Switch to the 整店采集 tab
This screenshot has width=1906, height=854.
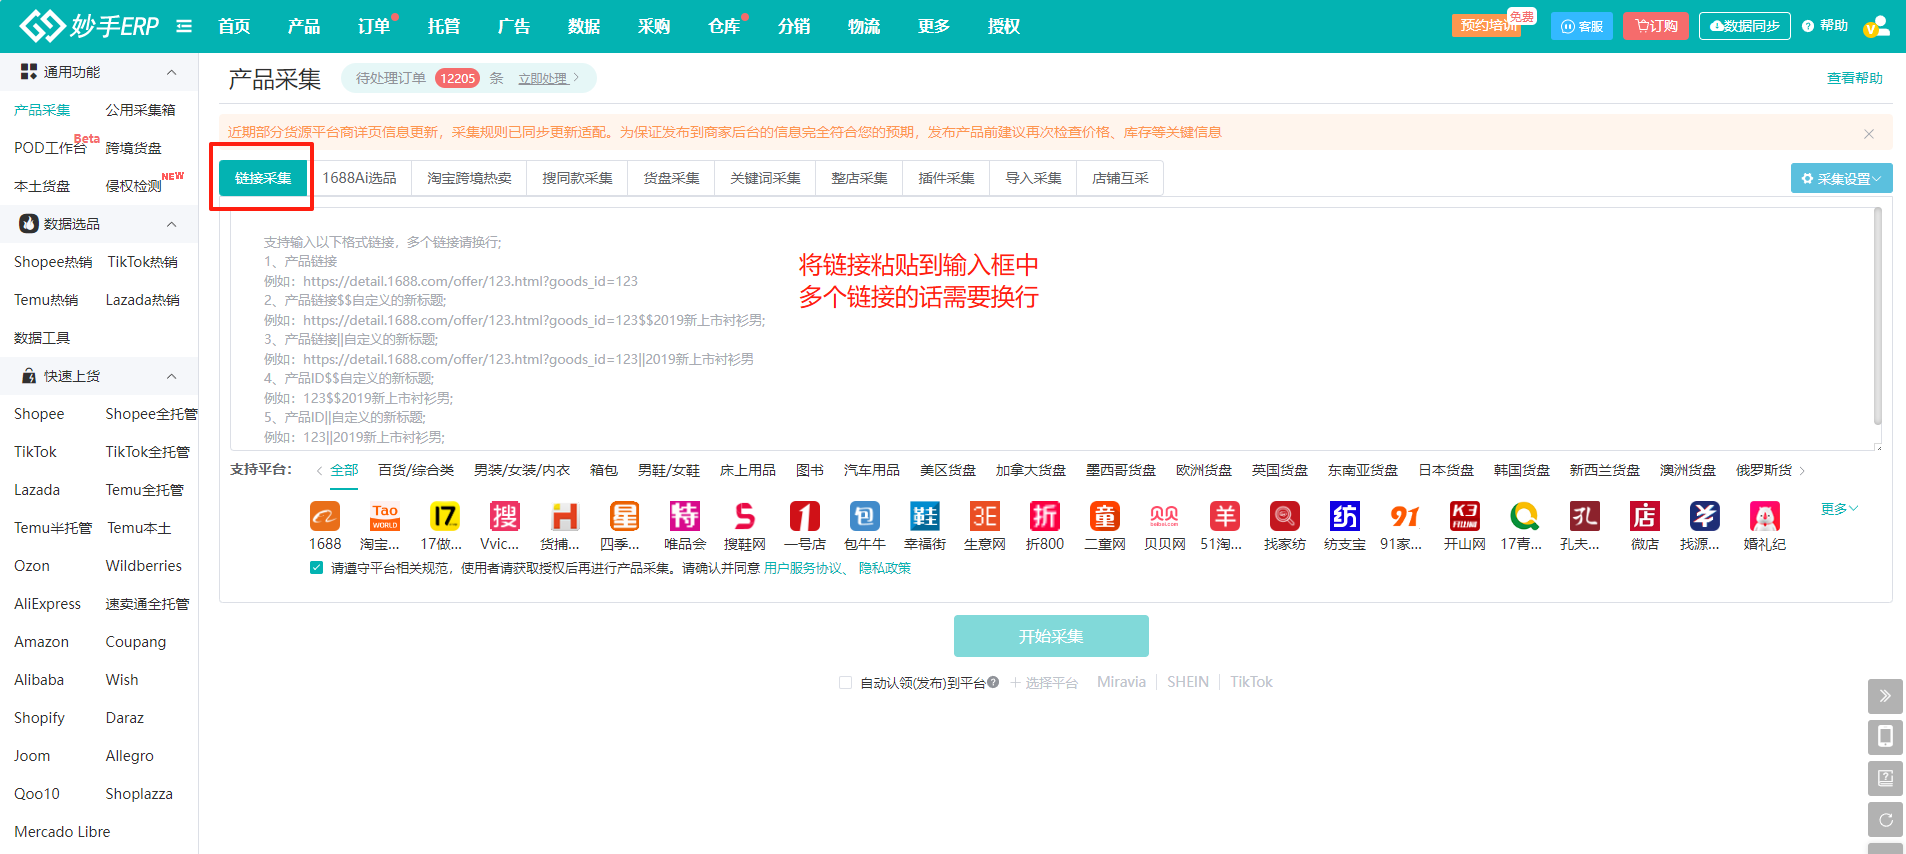pos(859,178)
